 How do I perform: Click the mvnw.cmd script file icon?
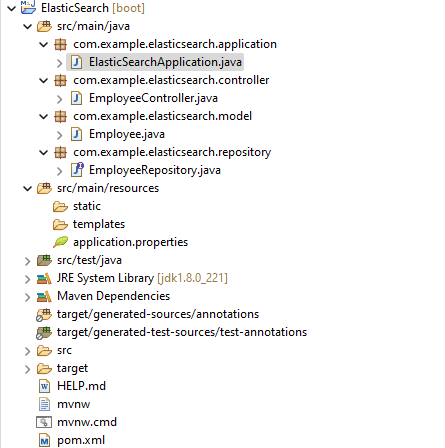click(44, 422)
